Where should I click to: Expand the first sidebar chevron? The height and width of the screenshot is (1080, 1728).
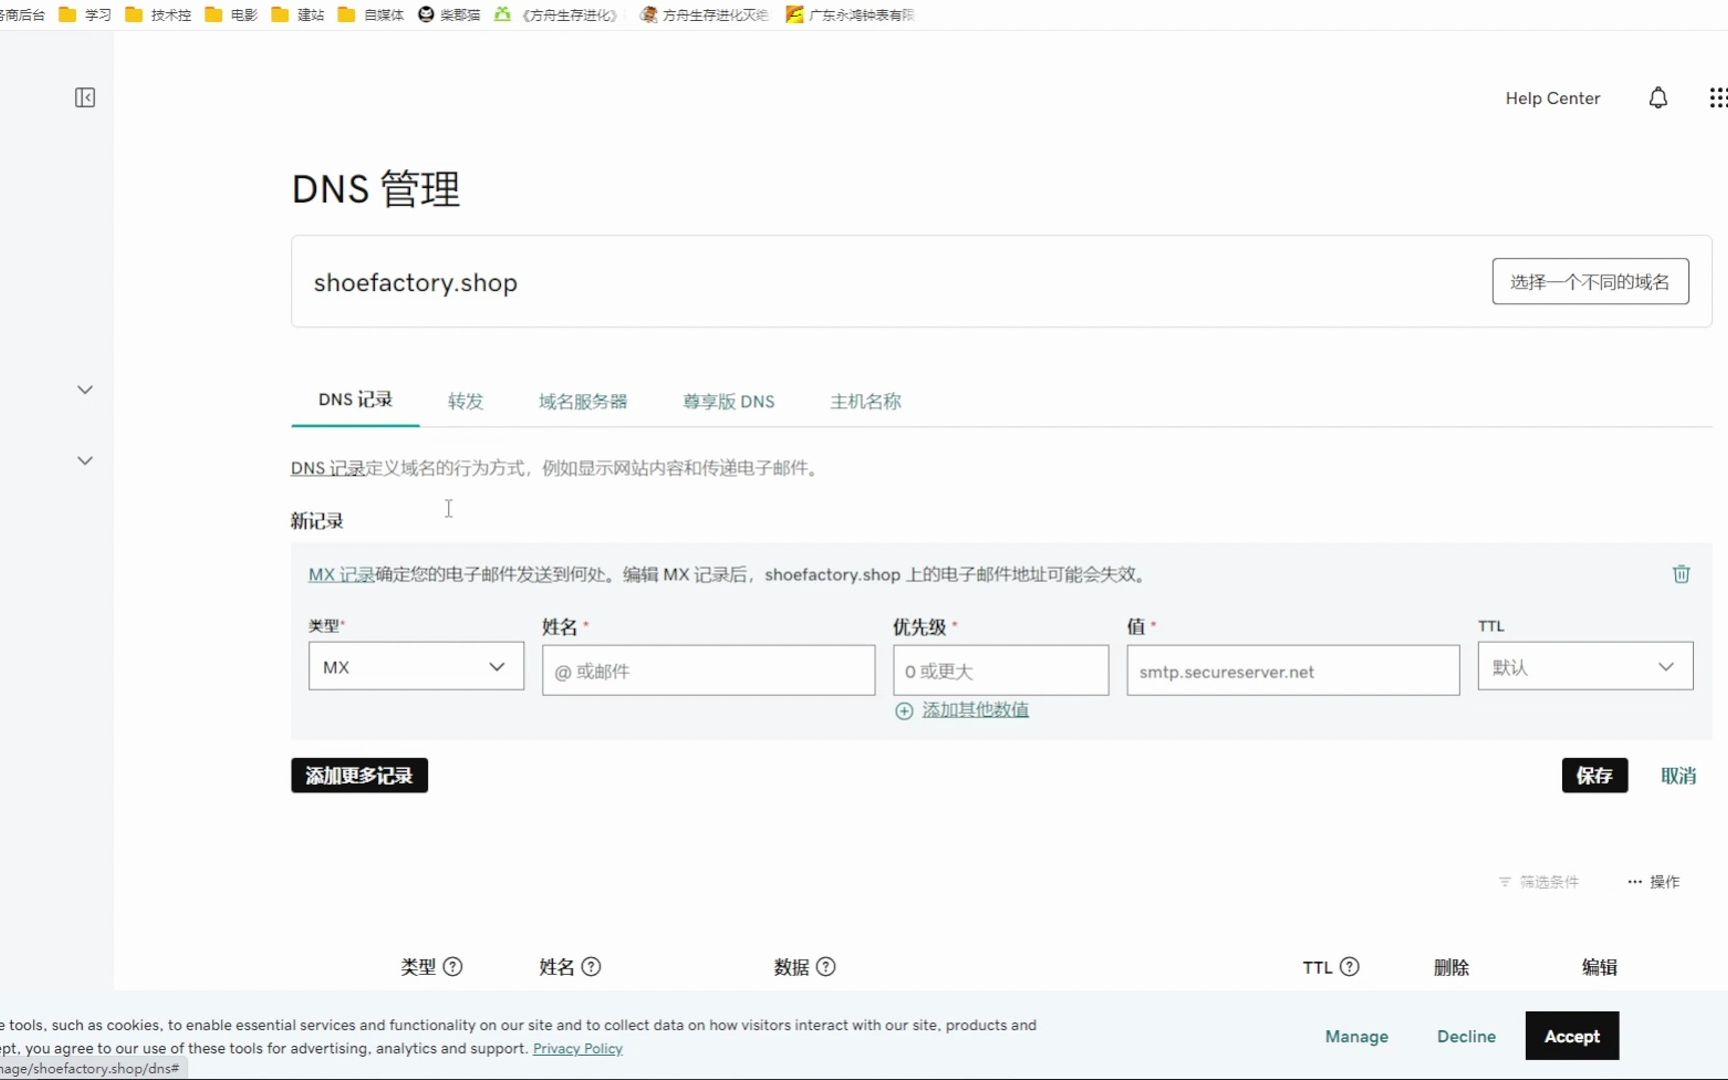pyautogui.click(x=85, y=390)
